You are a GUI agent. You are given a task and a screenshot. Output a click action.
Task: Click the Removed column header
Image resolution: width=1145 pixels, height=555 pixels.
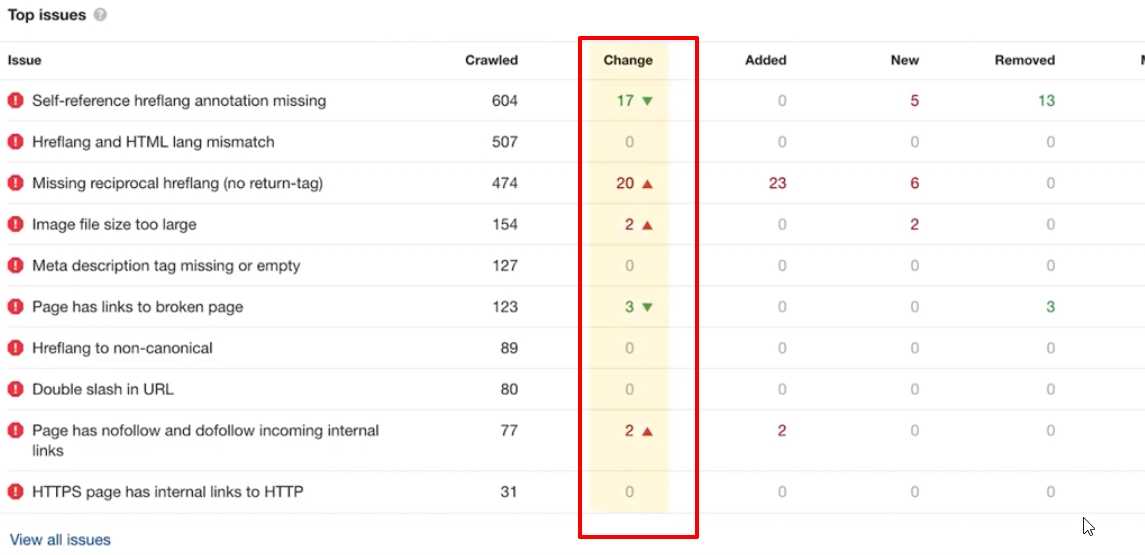tap(1024, 60)
